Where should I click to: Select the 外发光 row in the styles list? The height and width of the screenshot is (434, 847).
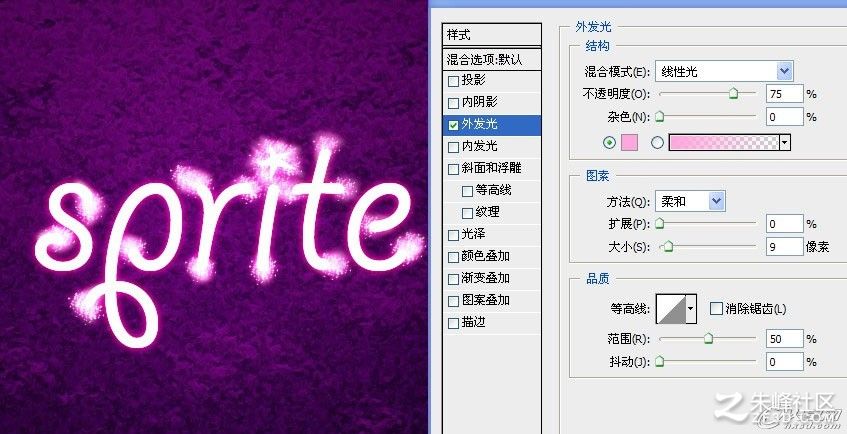pos(492,125)
